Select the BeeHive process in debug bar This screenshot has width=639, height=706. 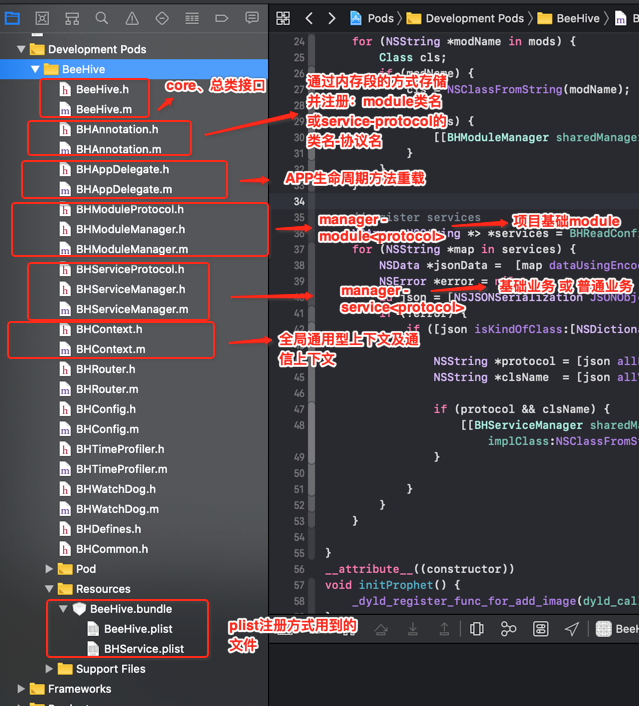tap(617, 629)
